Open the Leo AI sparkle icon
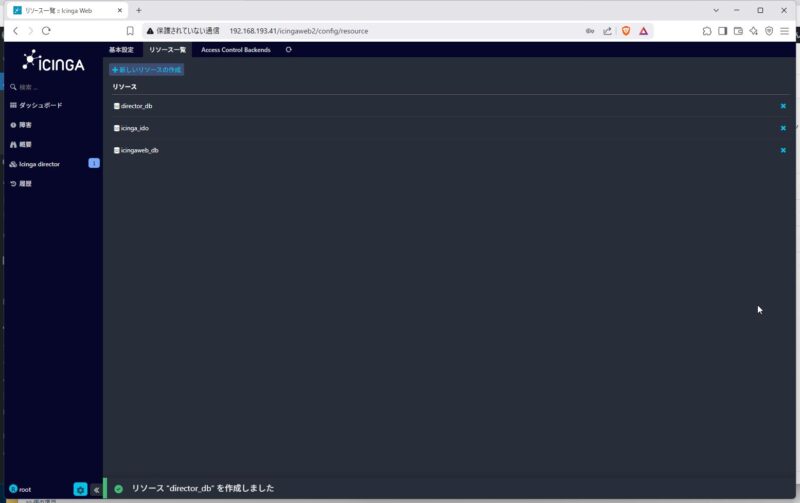 pos(754,31)
